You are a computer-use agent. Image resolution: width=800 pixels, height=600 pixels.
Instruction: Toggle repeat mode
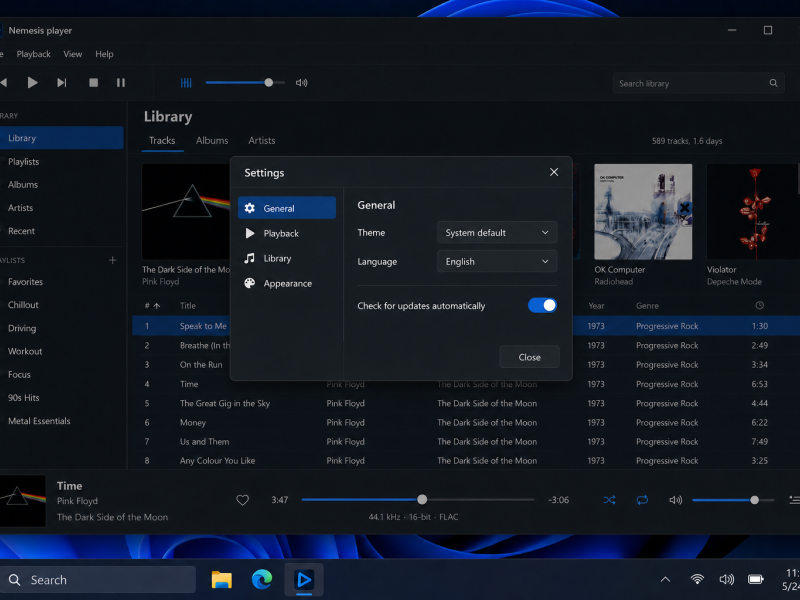click(642, 500)
